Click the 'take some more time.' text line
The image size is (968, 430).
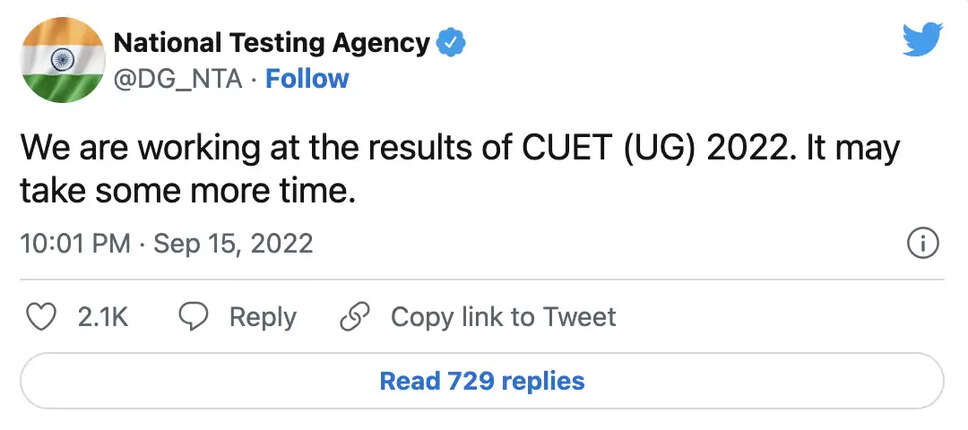[188, 190]
